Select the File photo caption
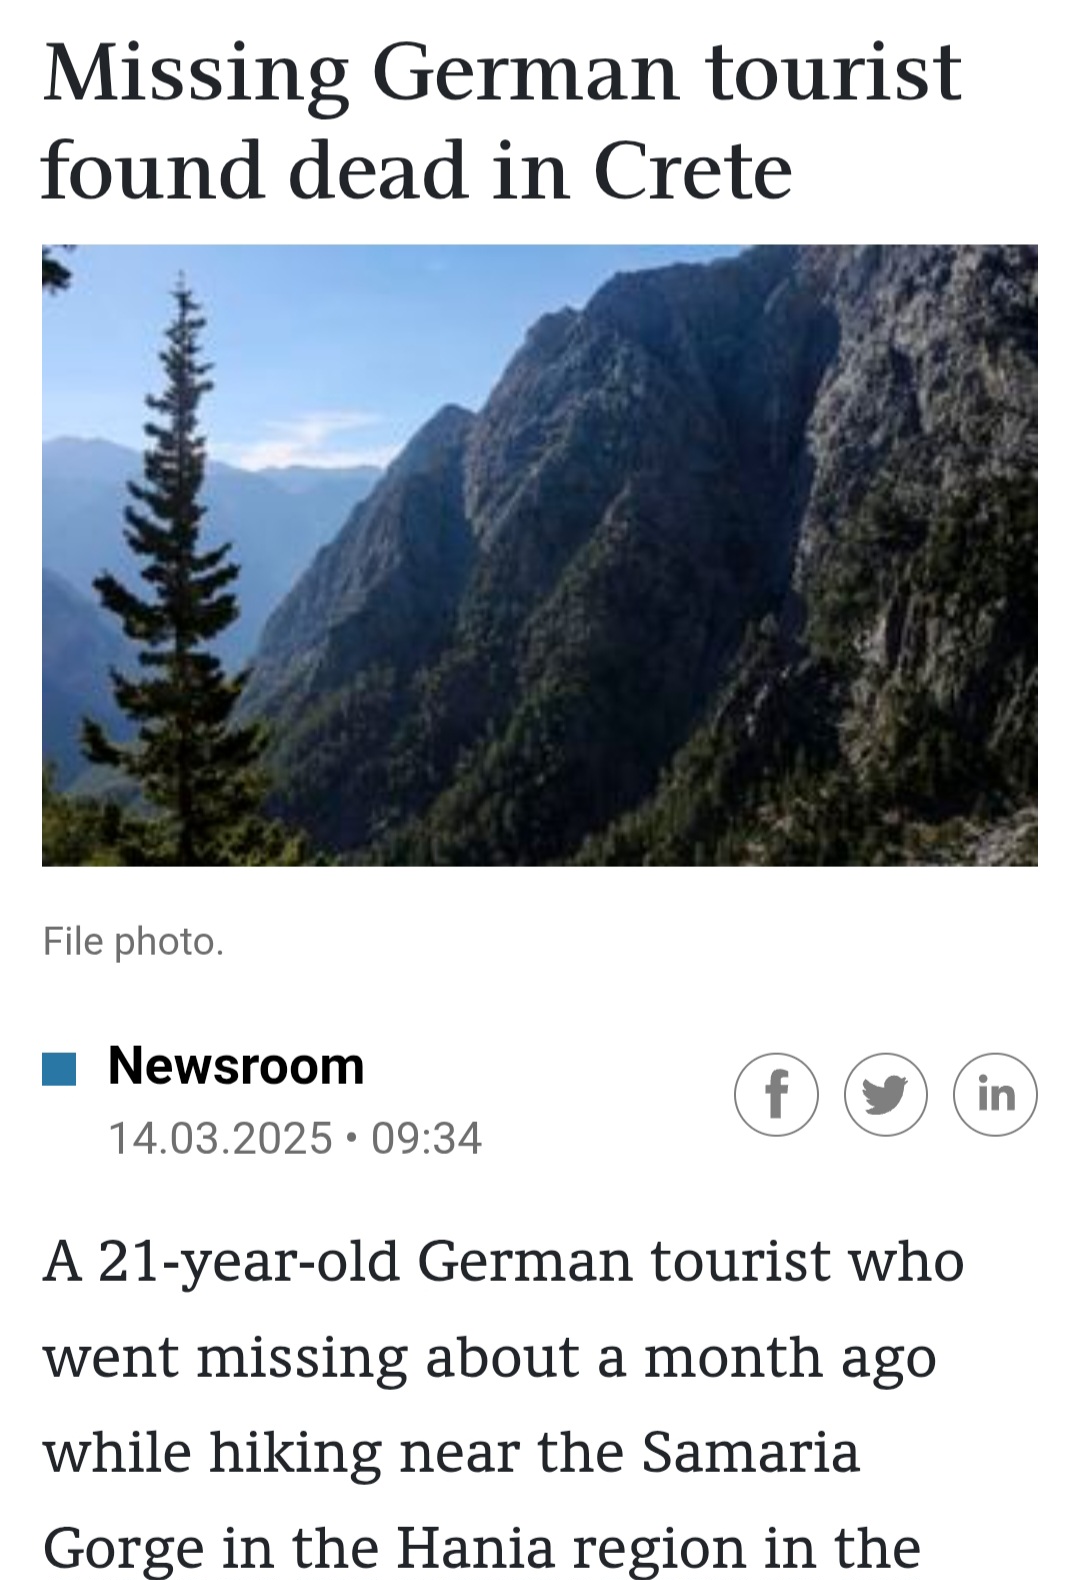 133,942
